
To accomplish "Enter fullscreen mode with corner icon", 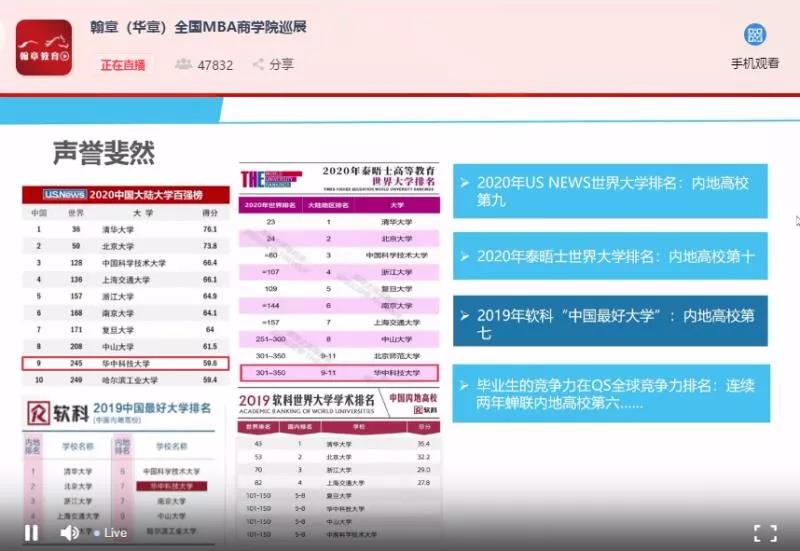I will coord(765,533).
